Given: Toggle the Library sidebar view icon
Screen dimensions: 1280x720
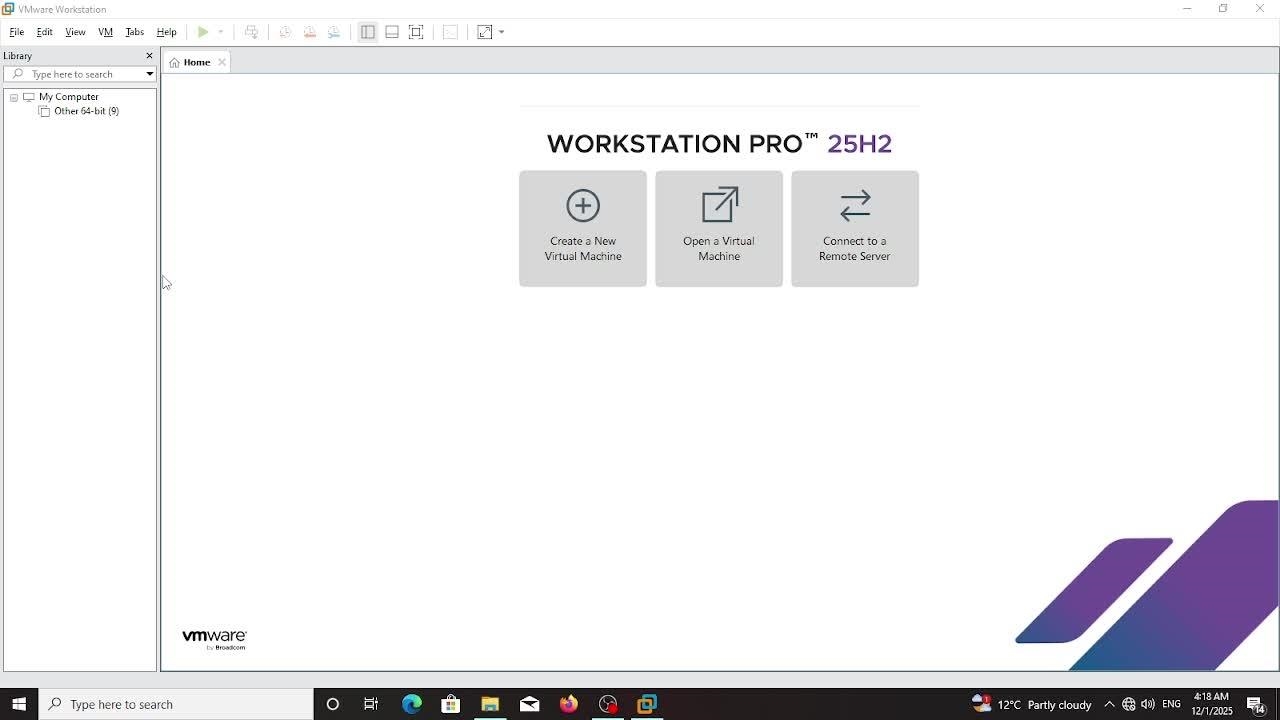Looking at the screenshot, I should 368,32.
